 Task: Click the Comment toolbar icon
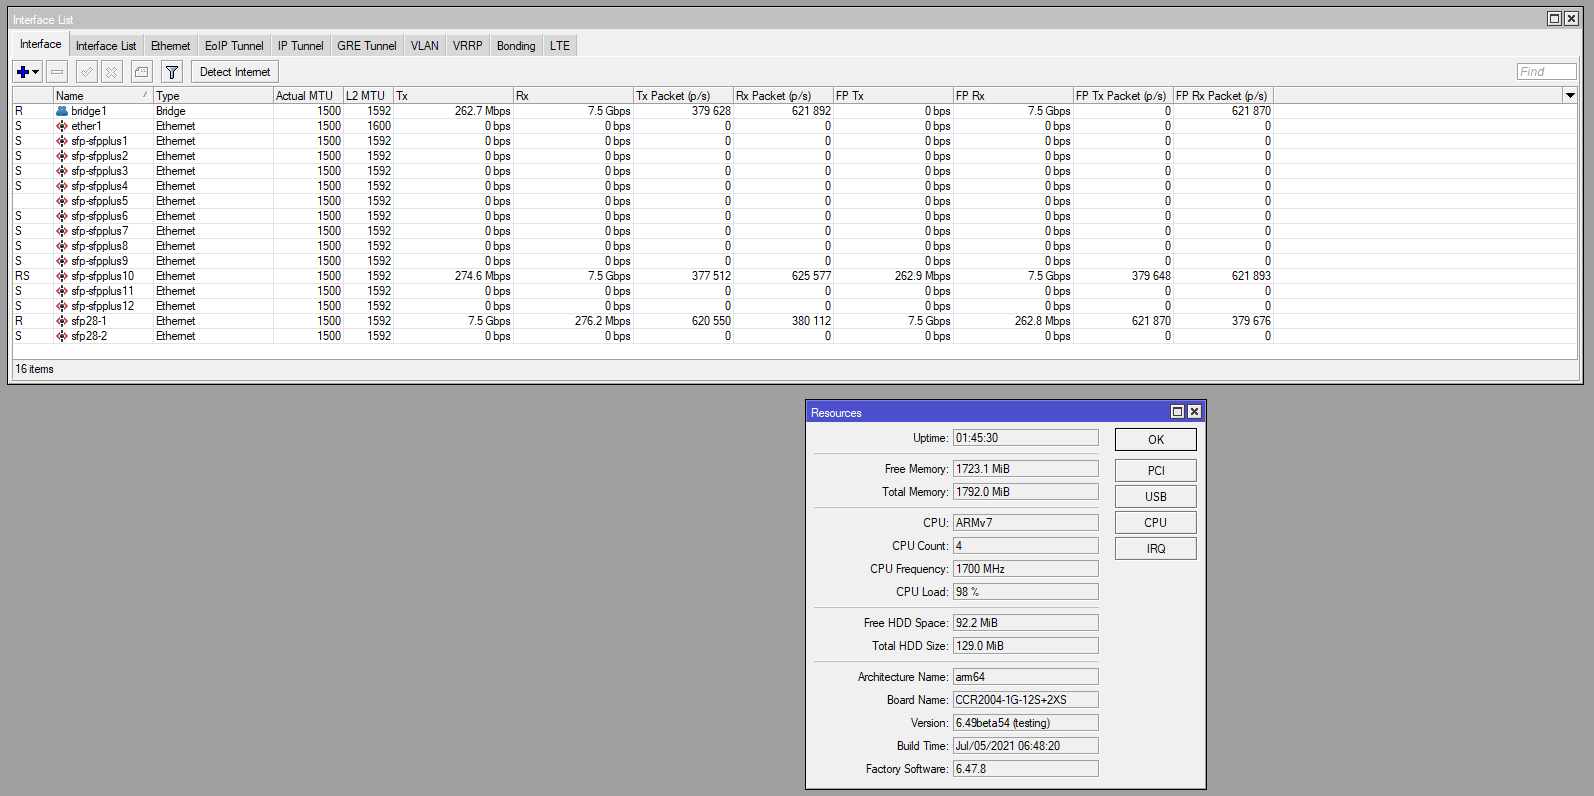(142, 72)
